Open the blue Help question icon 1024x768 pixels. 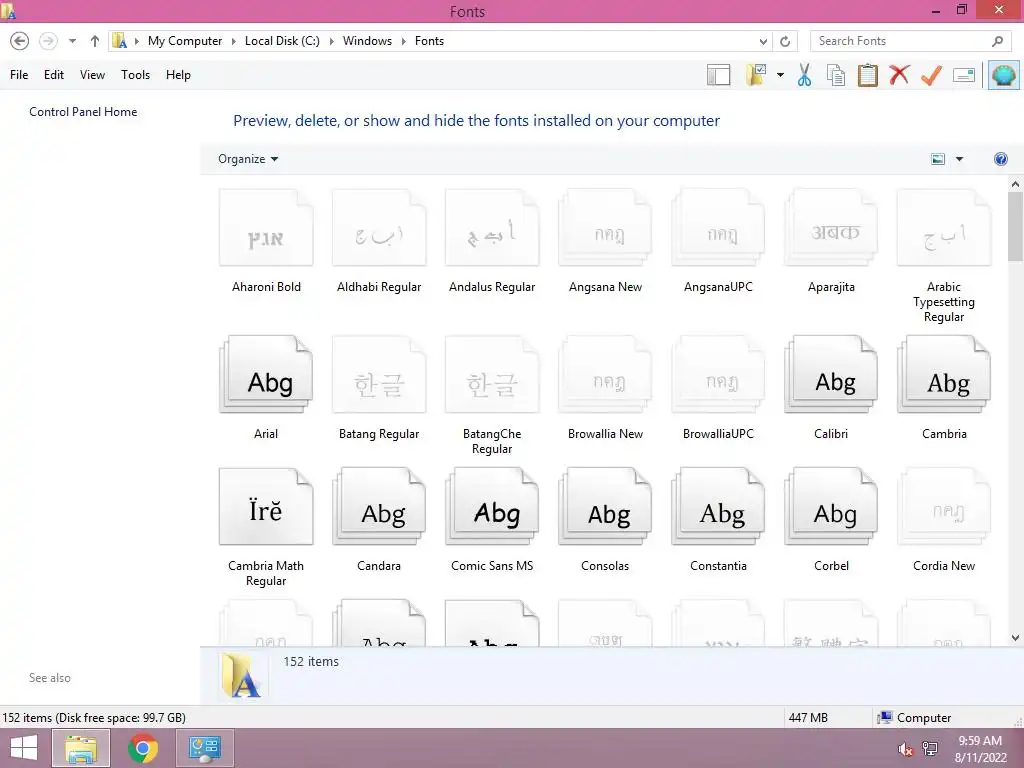(1000, 159)
